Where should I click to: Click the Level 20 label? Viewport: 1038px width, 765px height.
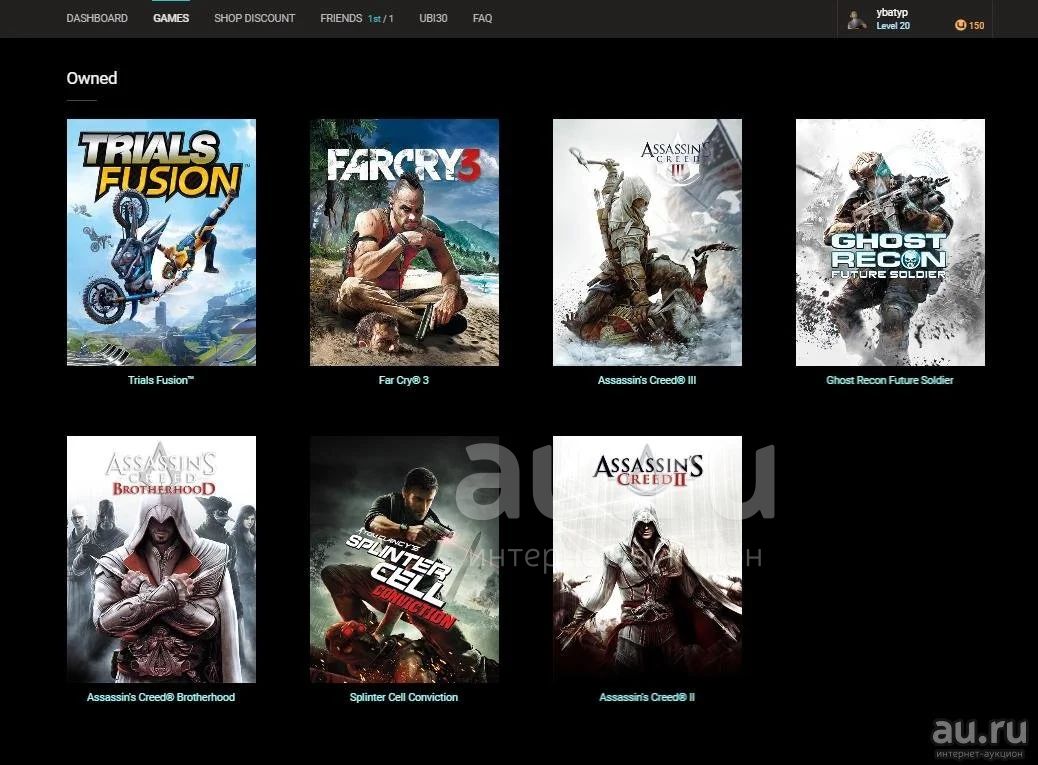coord(893,26)
